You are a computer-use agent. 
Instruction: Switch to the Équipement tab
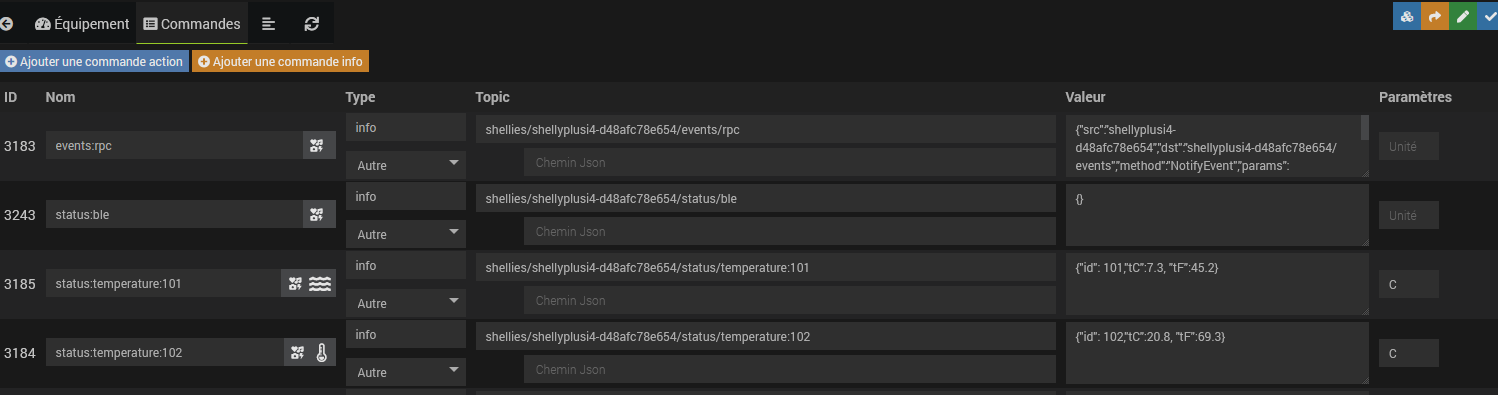click(x=82, y=23)
